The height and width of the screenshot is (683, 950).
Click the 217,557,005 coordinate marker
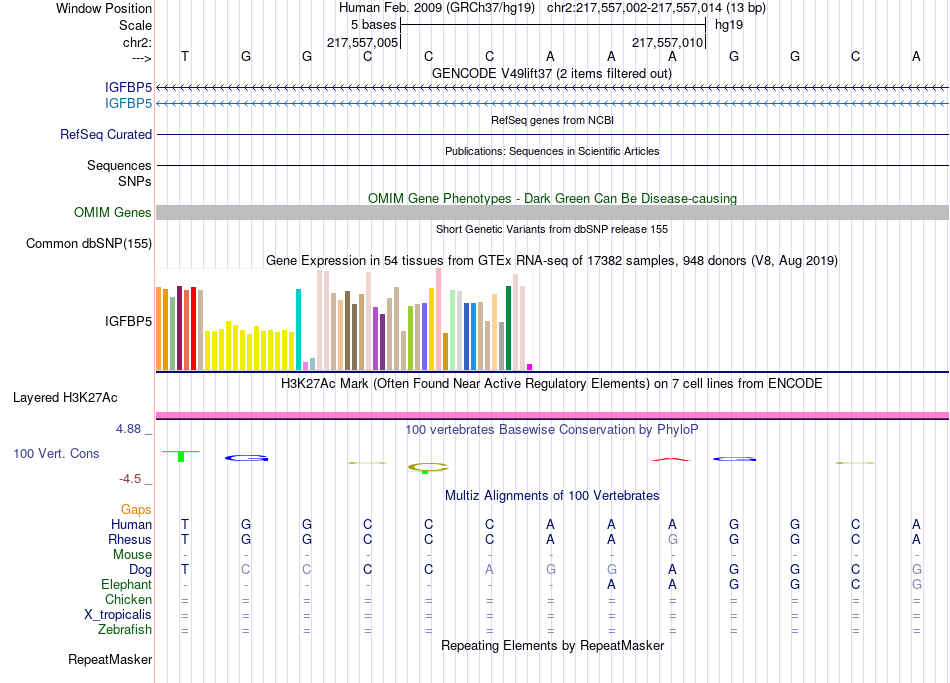pos(362,42)
